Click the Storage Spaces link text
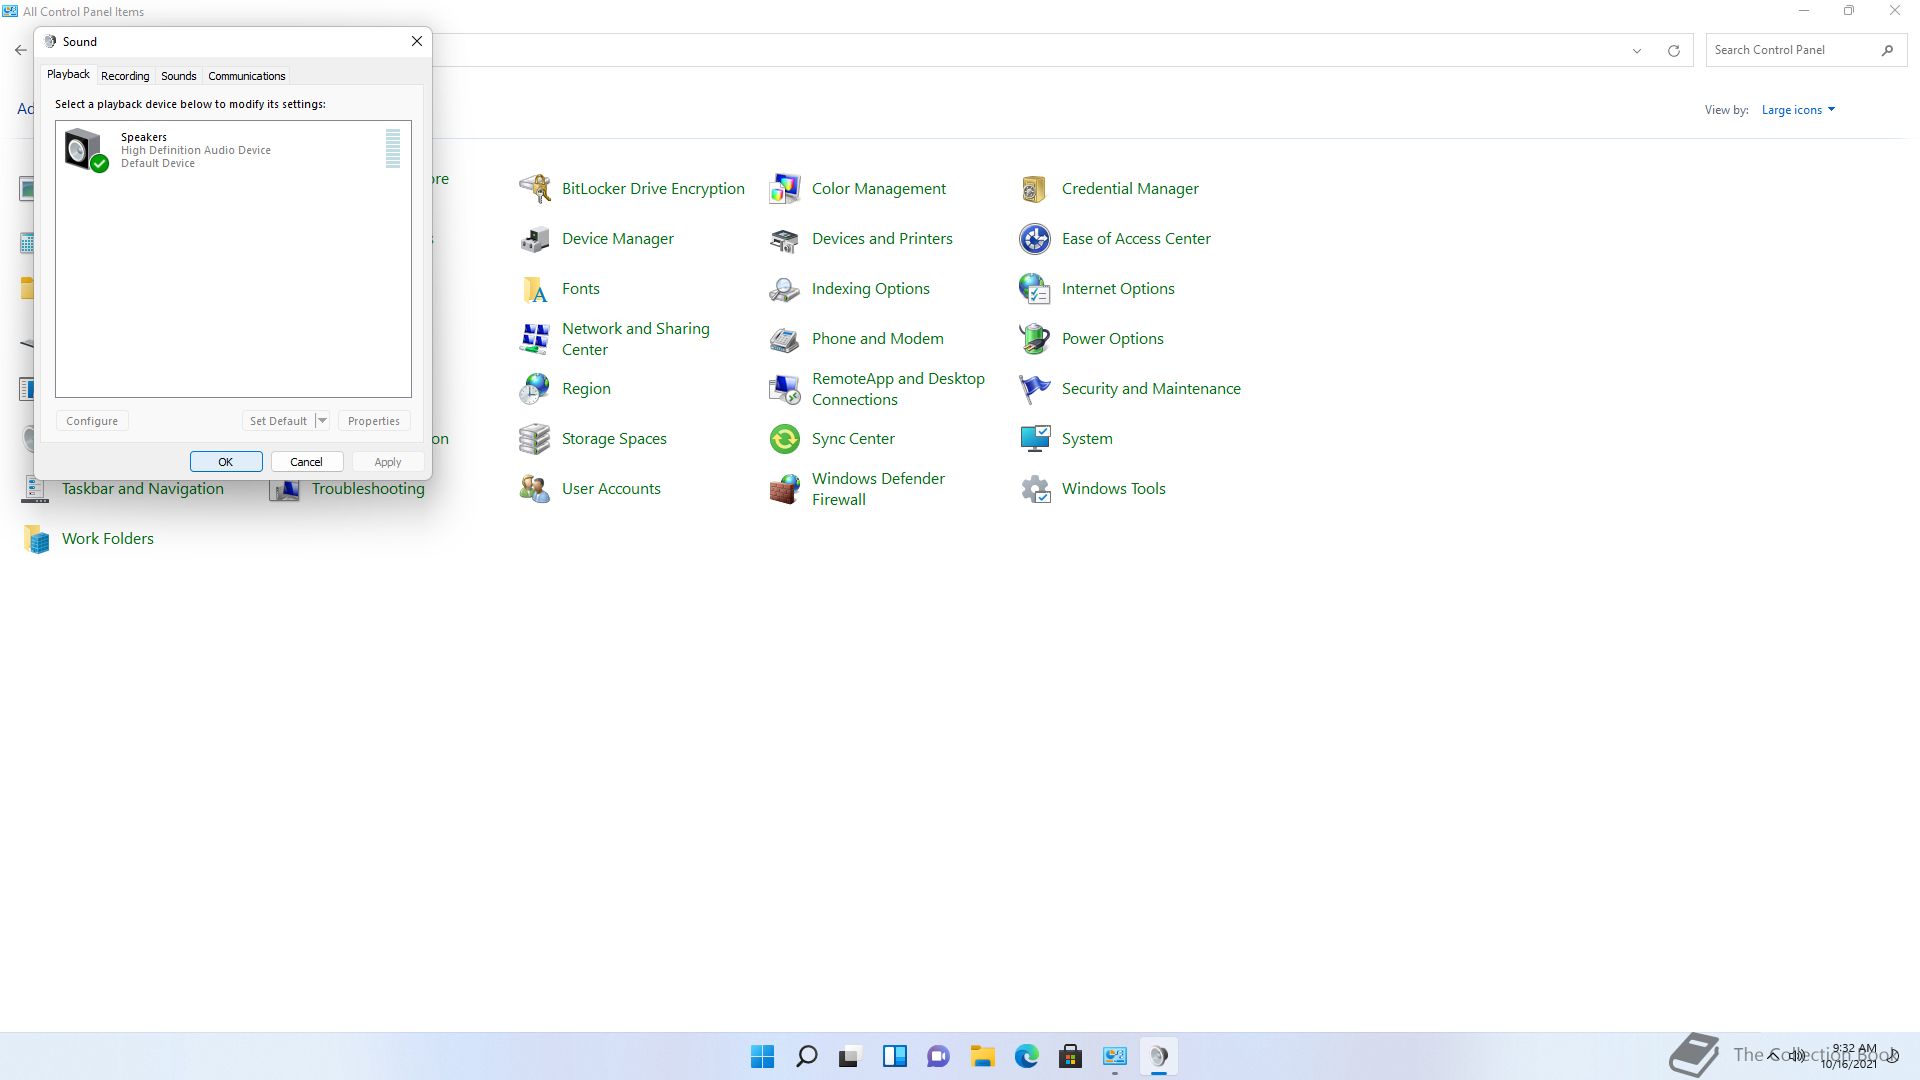Viewport: 1920px width, 1080px height. click(614, 438)
